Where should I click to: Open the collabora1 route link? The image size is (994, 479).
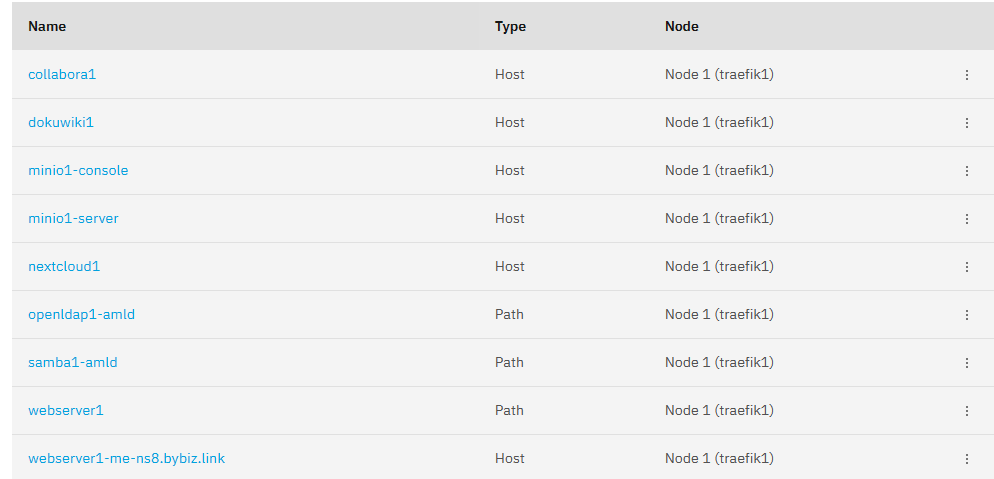pyautogui.click(x=62, y=74)
